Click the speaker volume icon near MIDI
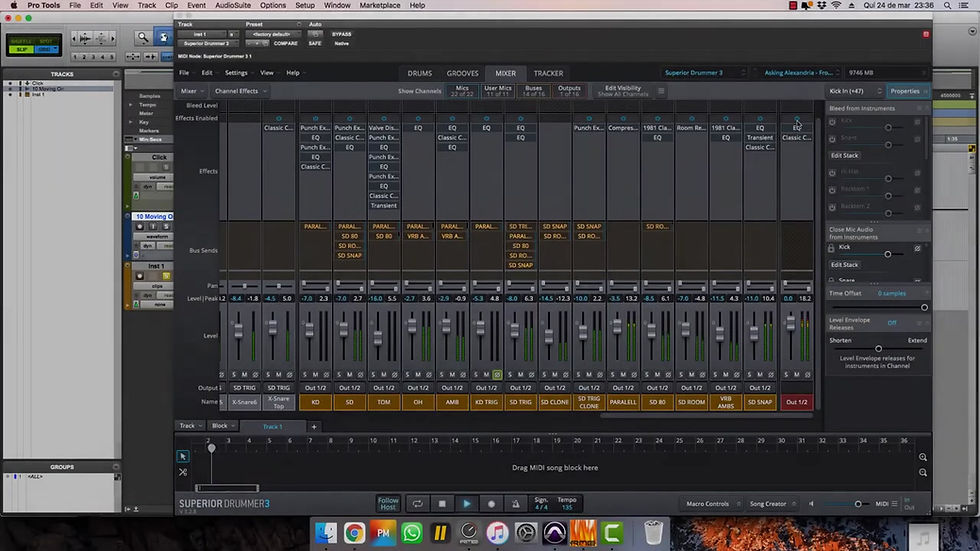The image size is (980, 551). pyautogui.click(x=811, y=504)
